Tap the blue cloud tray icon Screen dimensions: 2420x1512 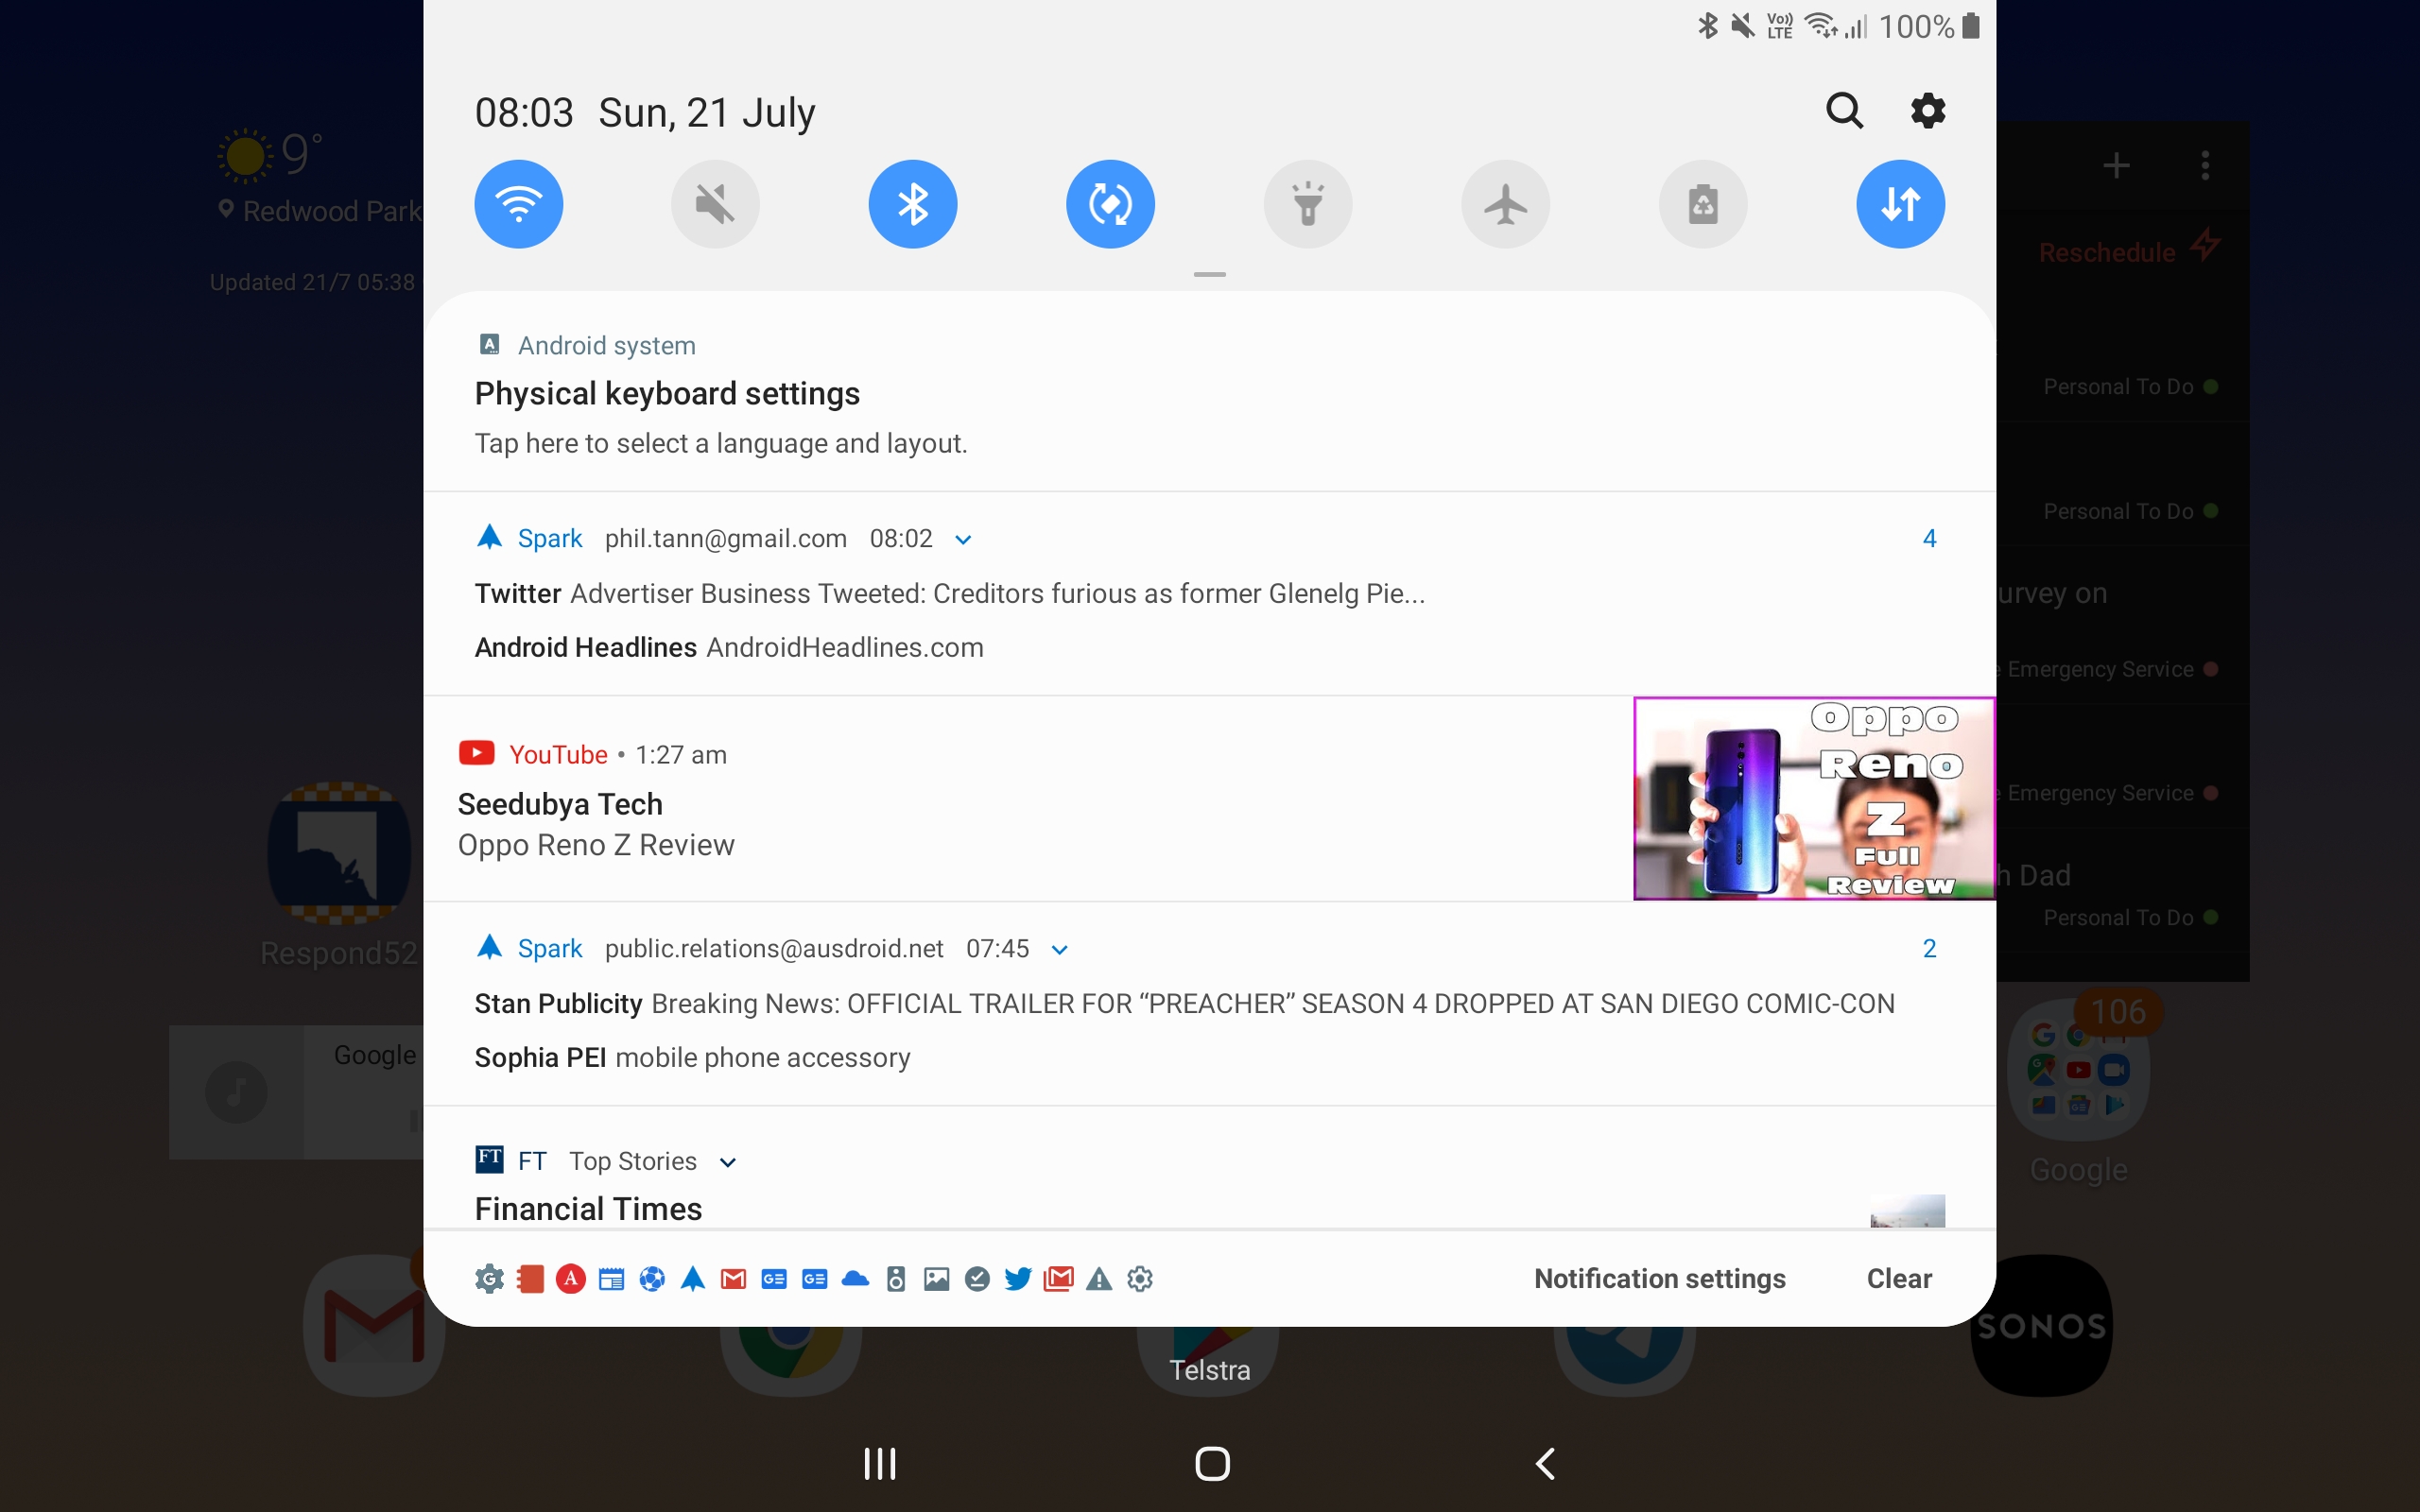pos(855,1279)
